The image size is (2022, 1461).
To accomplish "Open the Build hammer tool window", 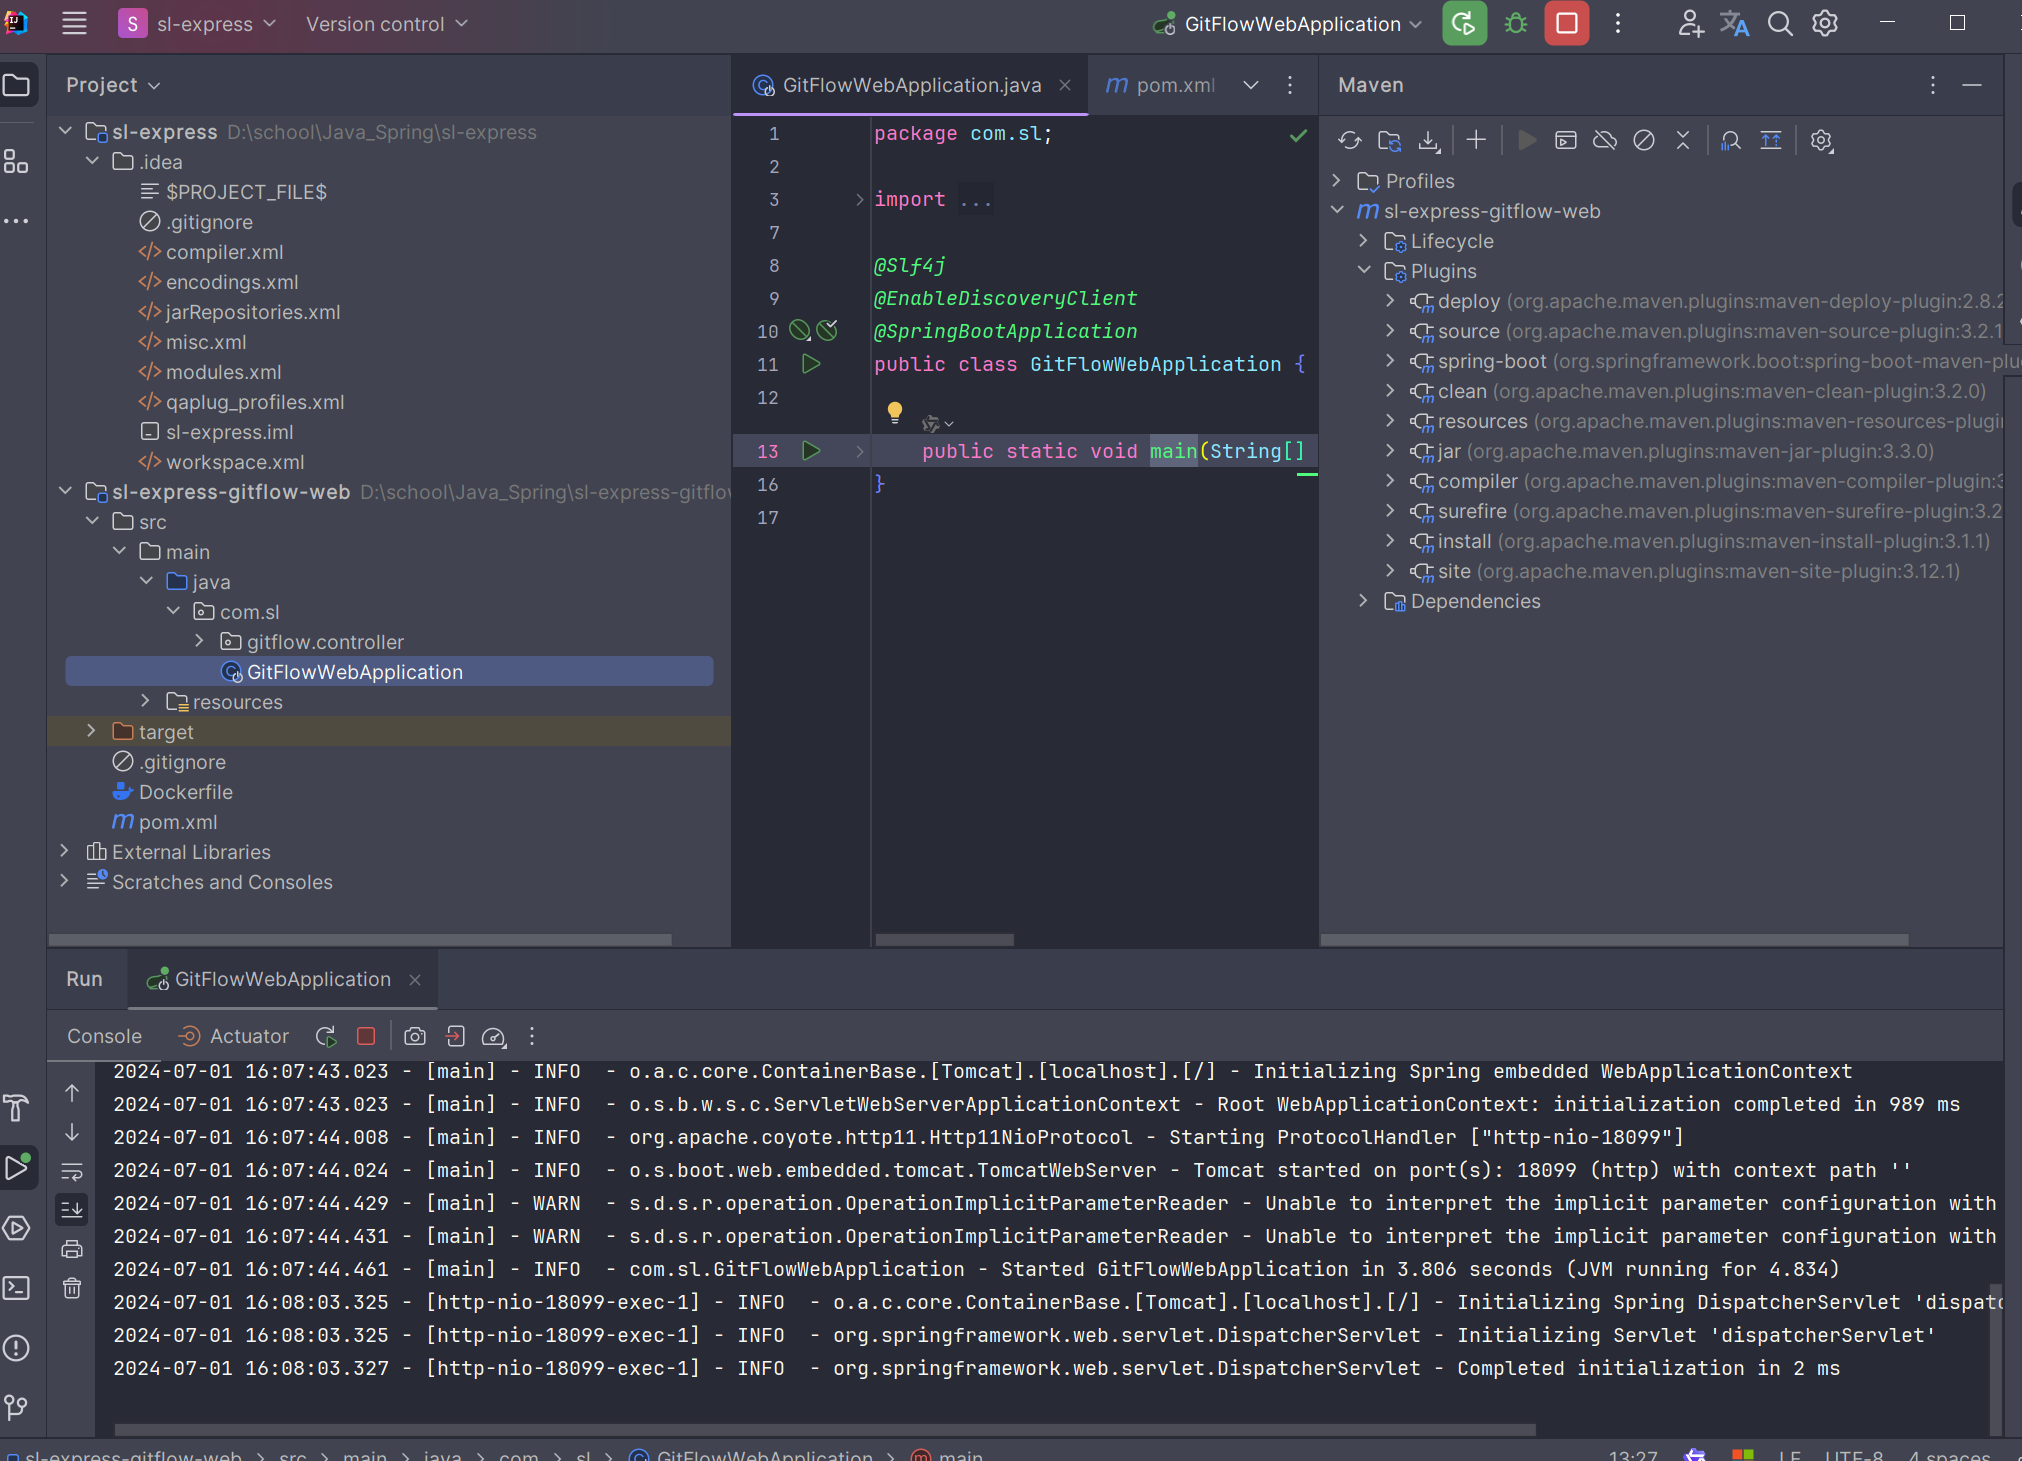I will pos(16,1108).
